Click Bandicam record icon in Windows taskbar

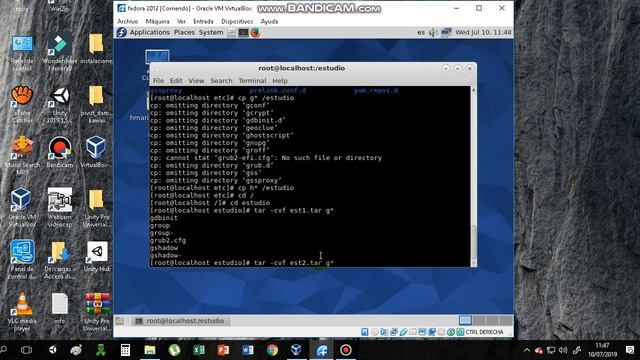(346, 350)
